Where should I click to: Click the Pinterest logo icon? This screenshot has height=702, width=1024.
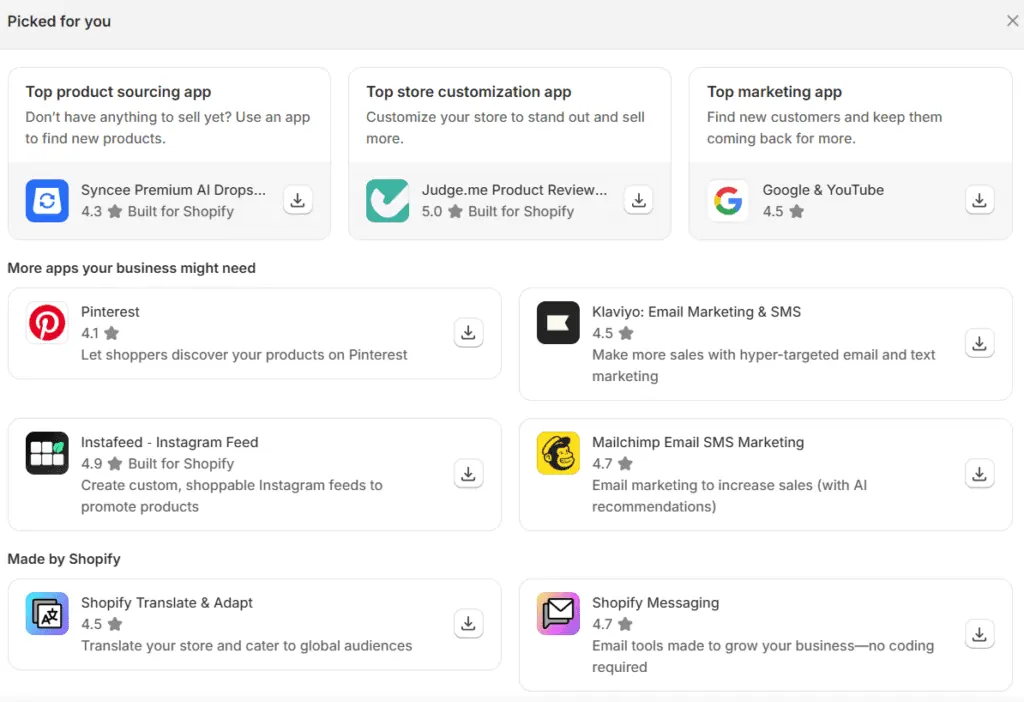[x=47, y=323]
